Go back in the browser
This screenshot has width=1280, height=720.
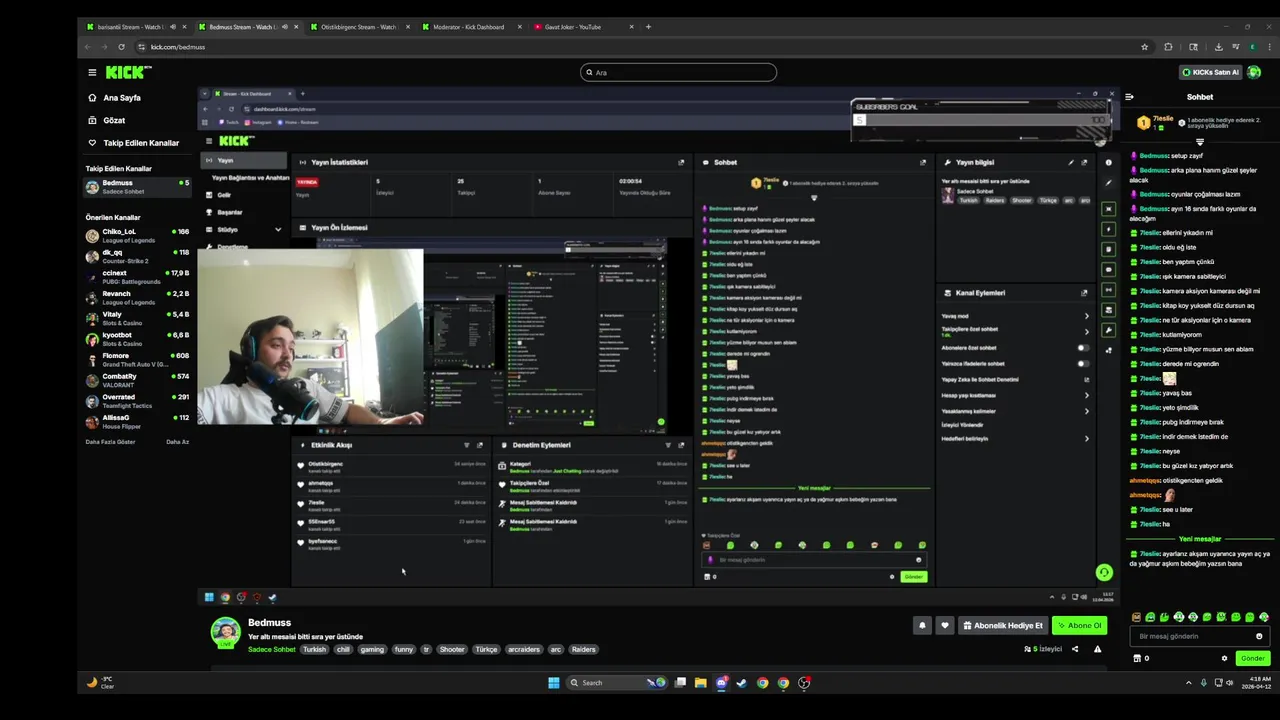(87, 47)
